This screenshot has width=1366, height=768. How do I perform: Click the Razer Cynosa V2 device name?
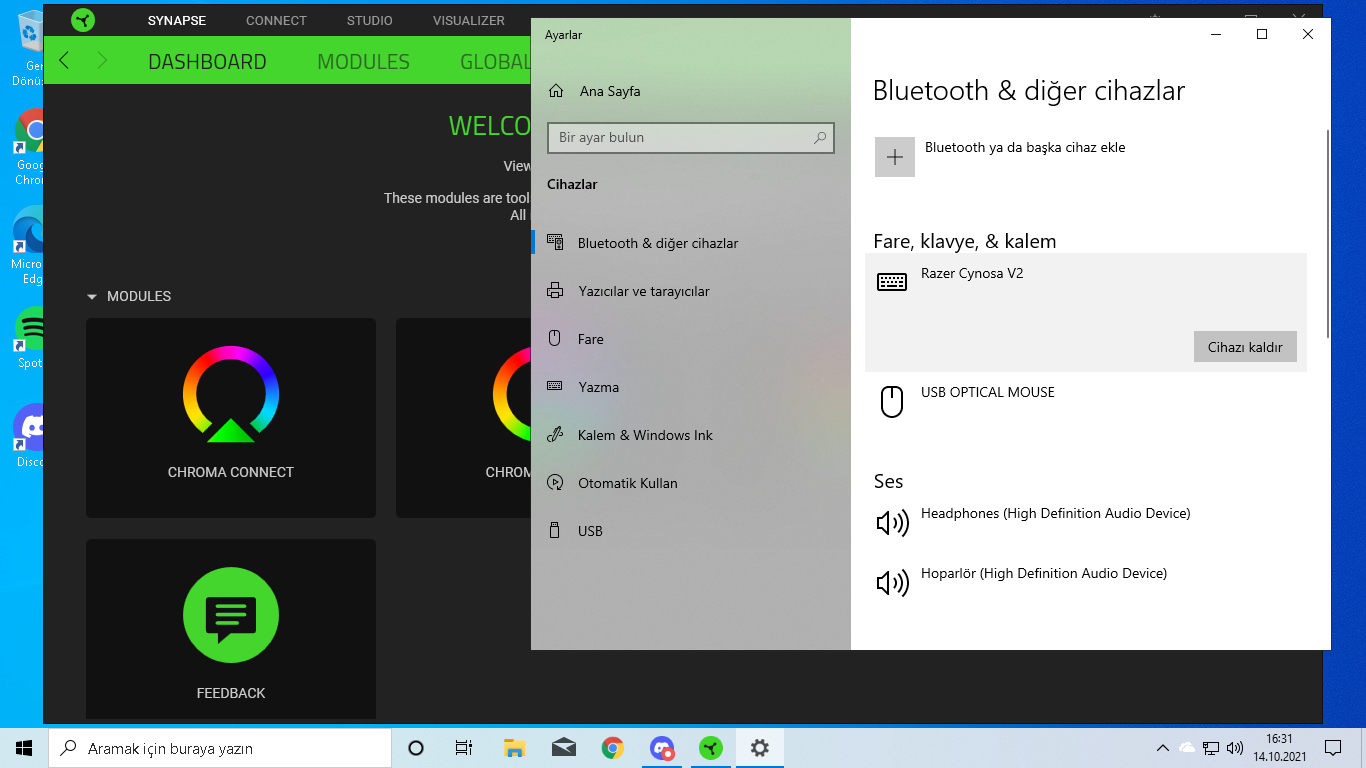[x=972, y=273]
